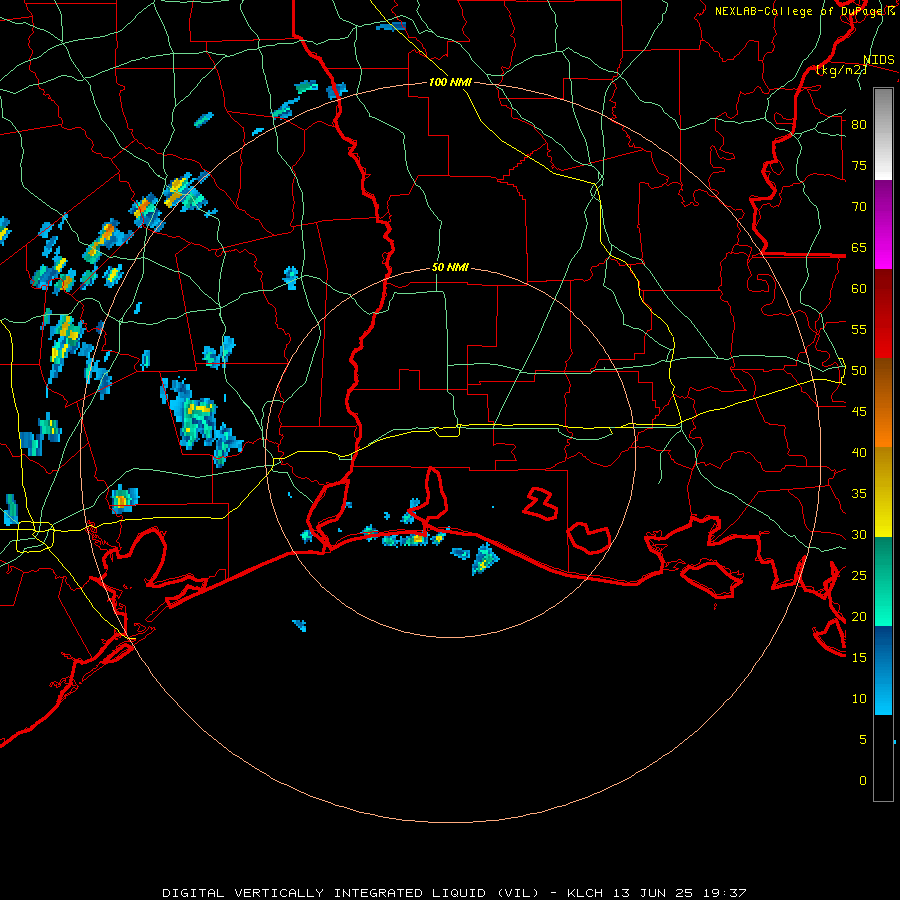This screenshot has width=900, height=900.
Task: Select the 0 value on the scale
Action: coord(862,781)
